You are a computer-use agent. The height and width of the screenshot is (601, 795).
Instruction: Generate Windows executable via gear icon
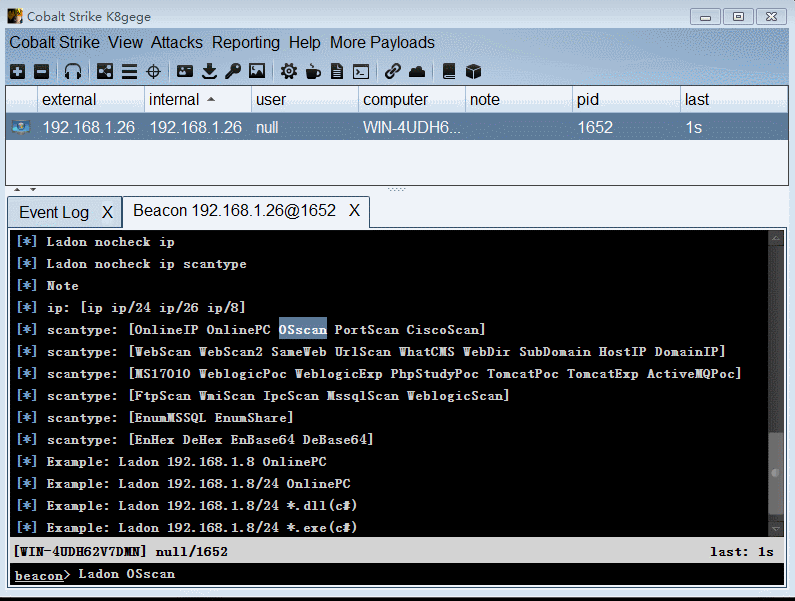point(289,72)
